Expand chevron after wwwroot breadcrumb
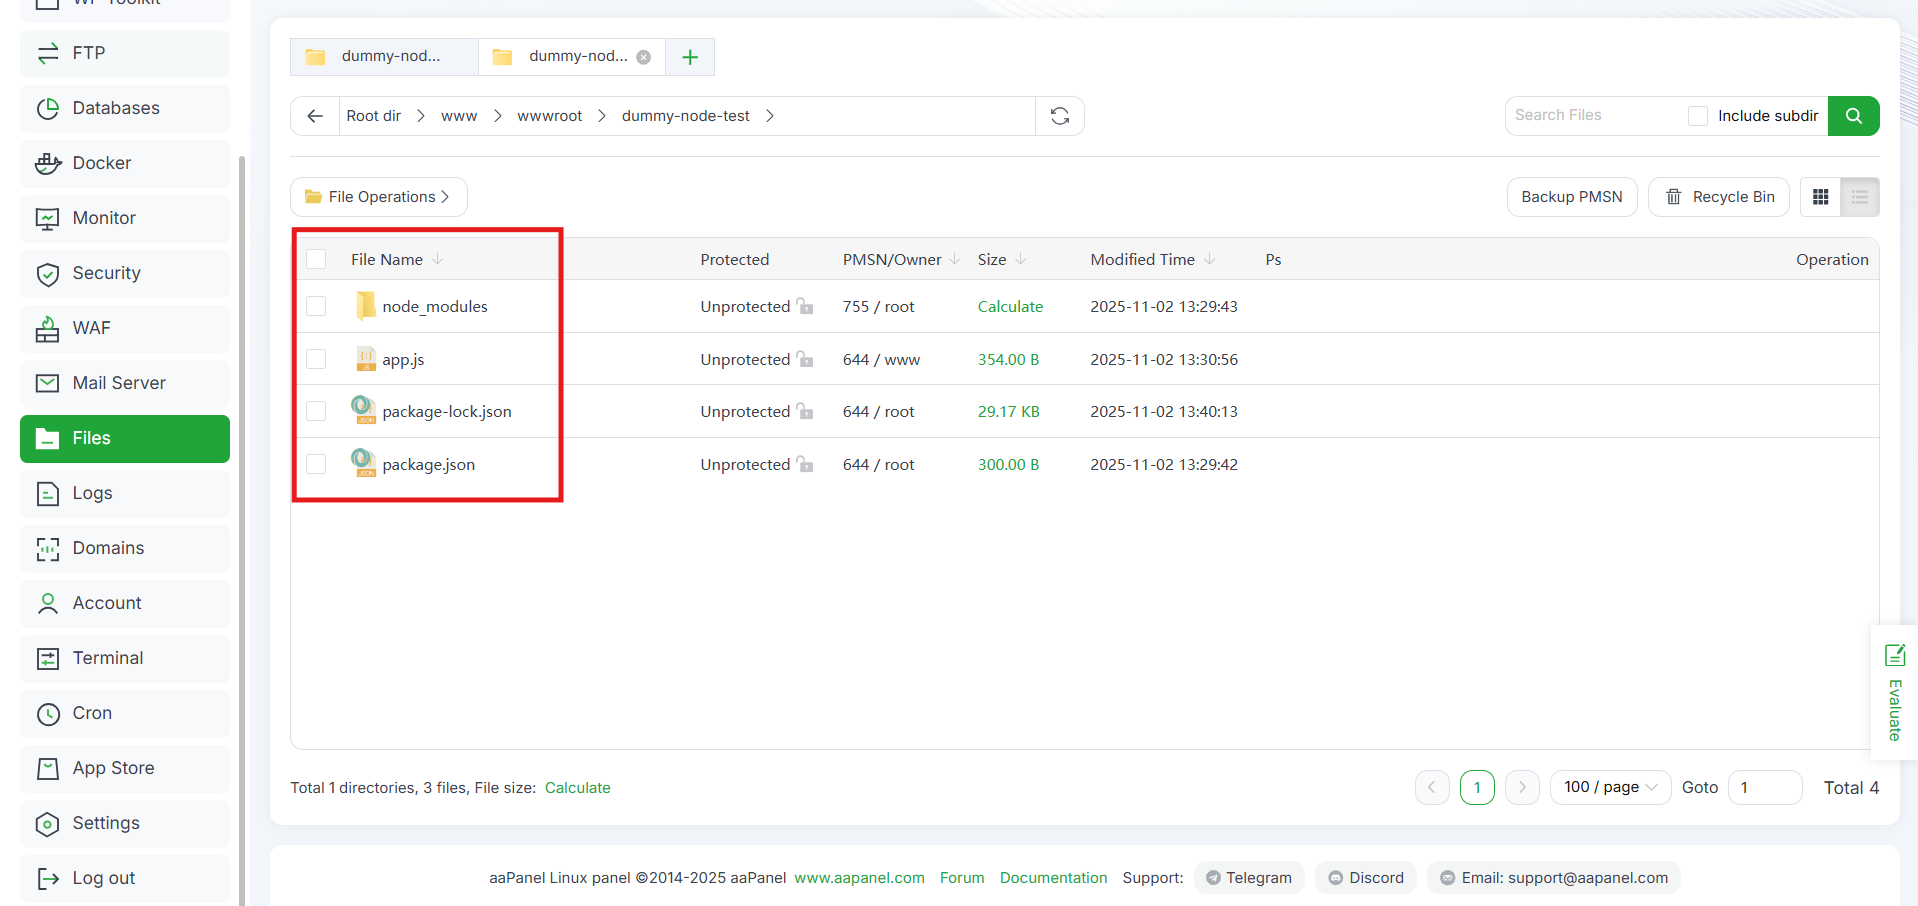The width and height of the screenshot is (1918, 906). 602,116
